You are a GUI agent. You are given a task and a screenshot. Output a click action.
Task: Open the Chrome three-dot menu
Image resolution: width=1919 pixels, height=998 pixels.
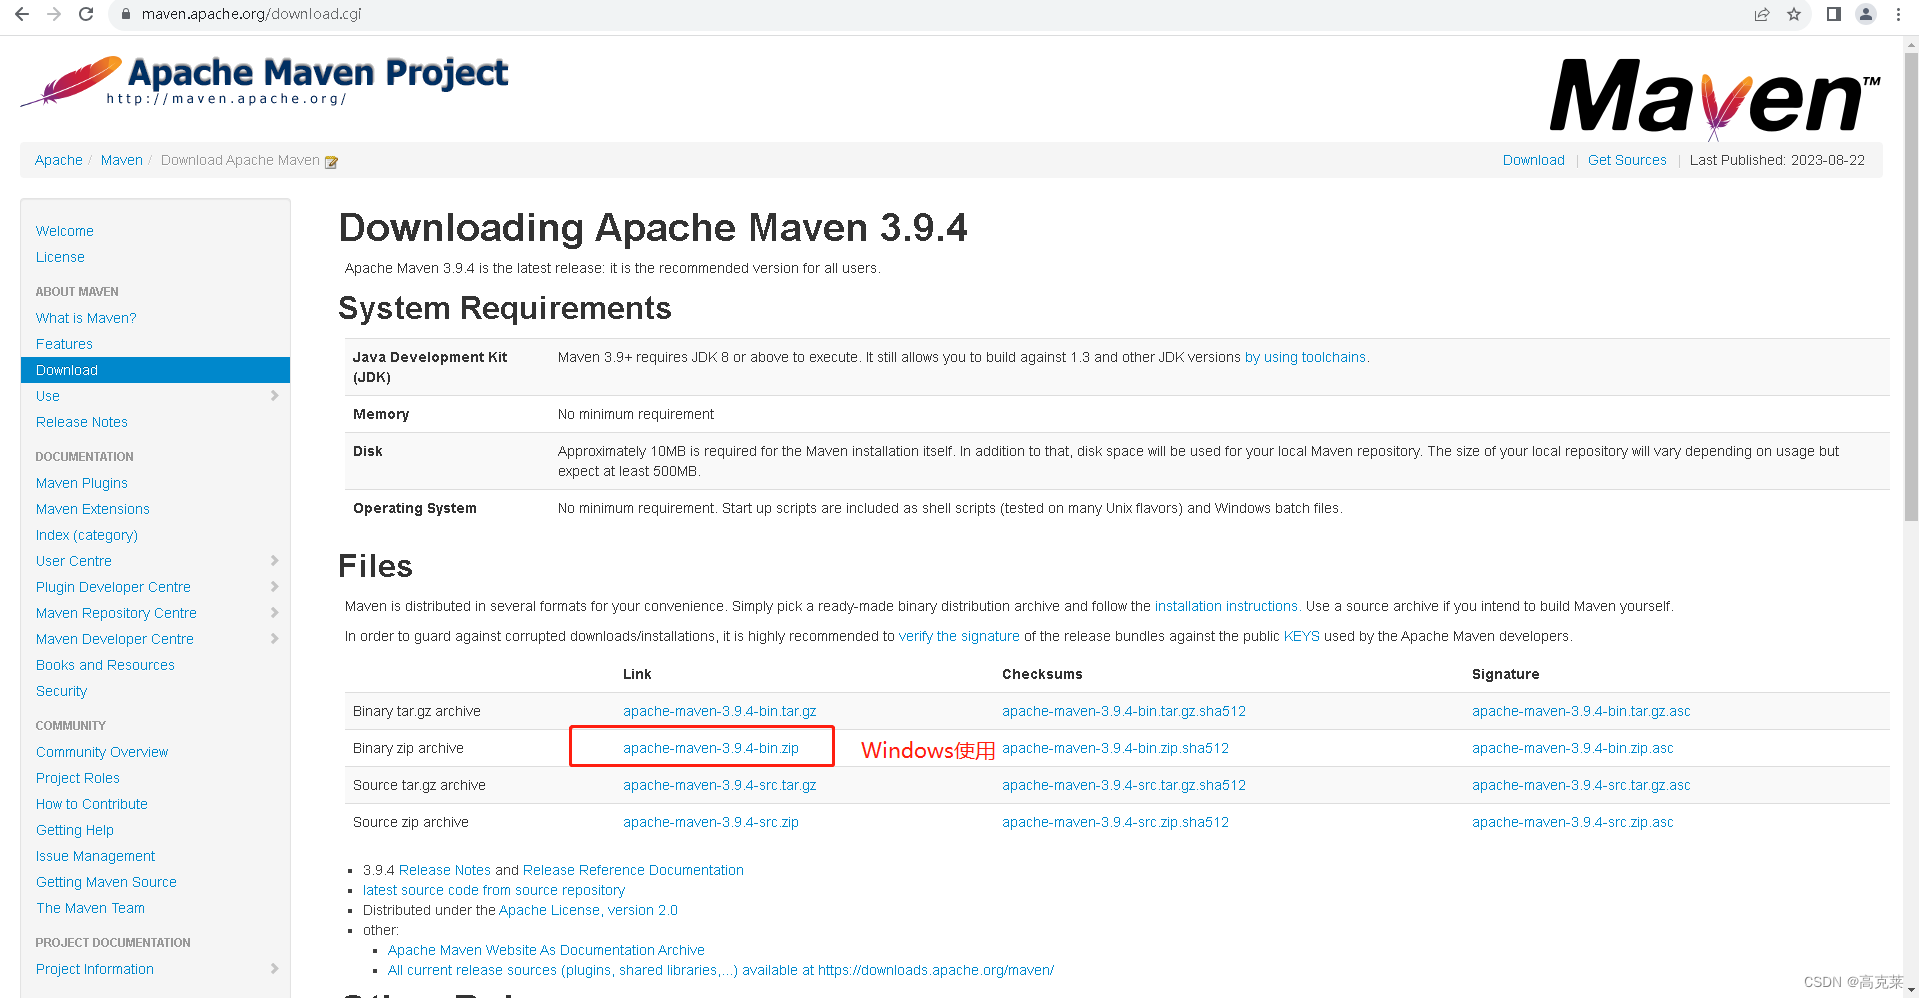[1898, 14]
